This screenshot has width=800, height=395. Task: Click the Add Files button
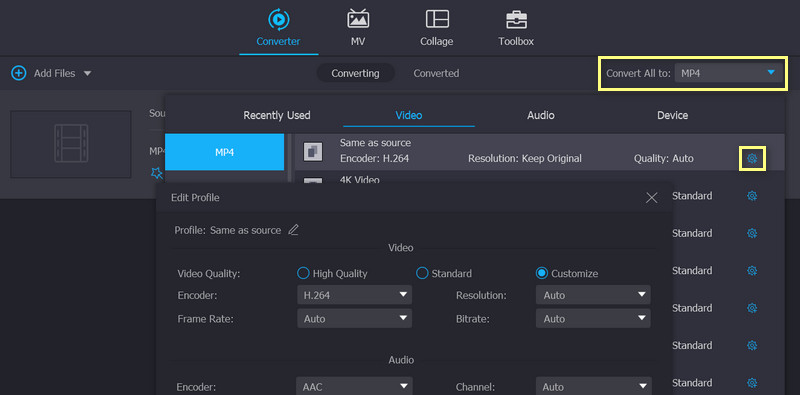click(43, 73)
